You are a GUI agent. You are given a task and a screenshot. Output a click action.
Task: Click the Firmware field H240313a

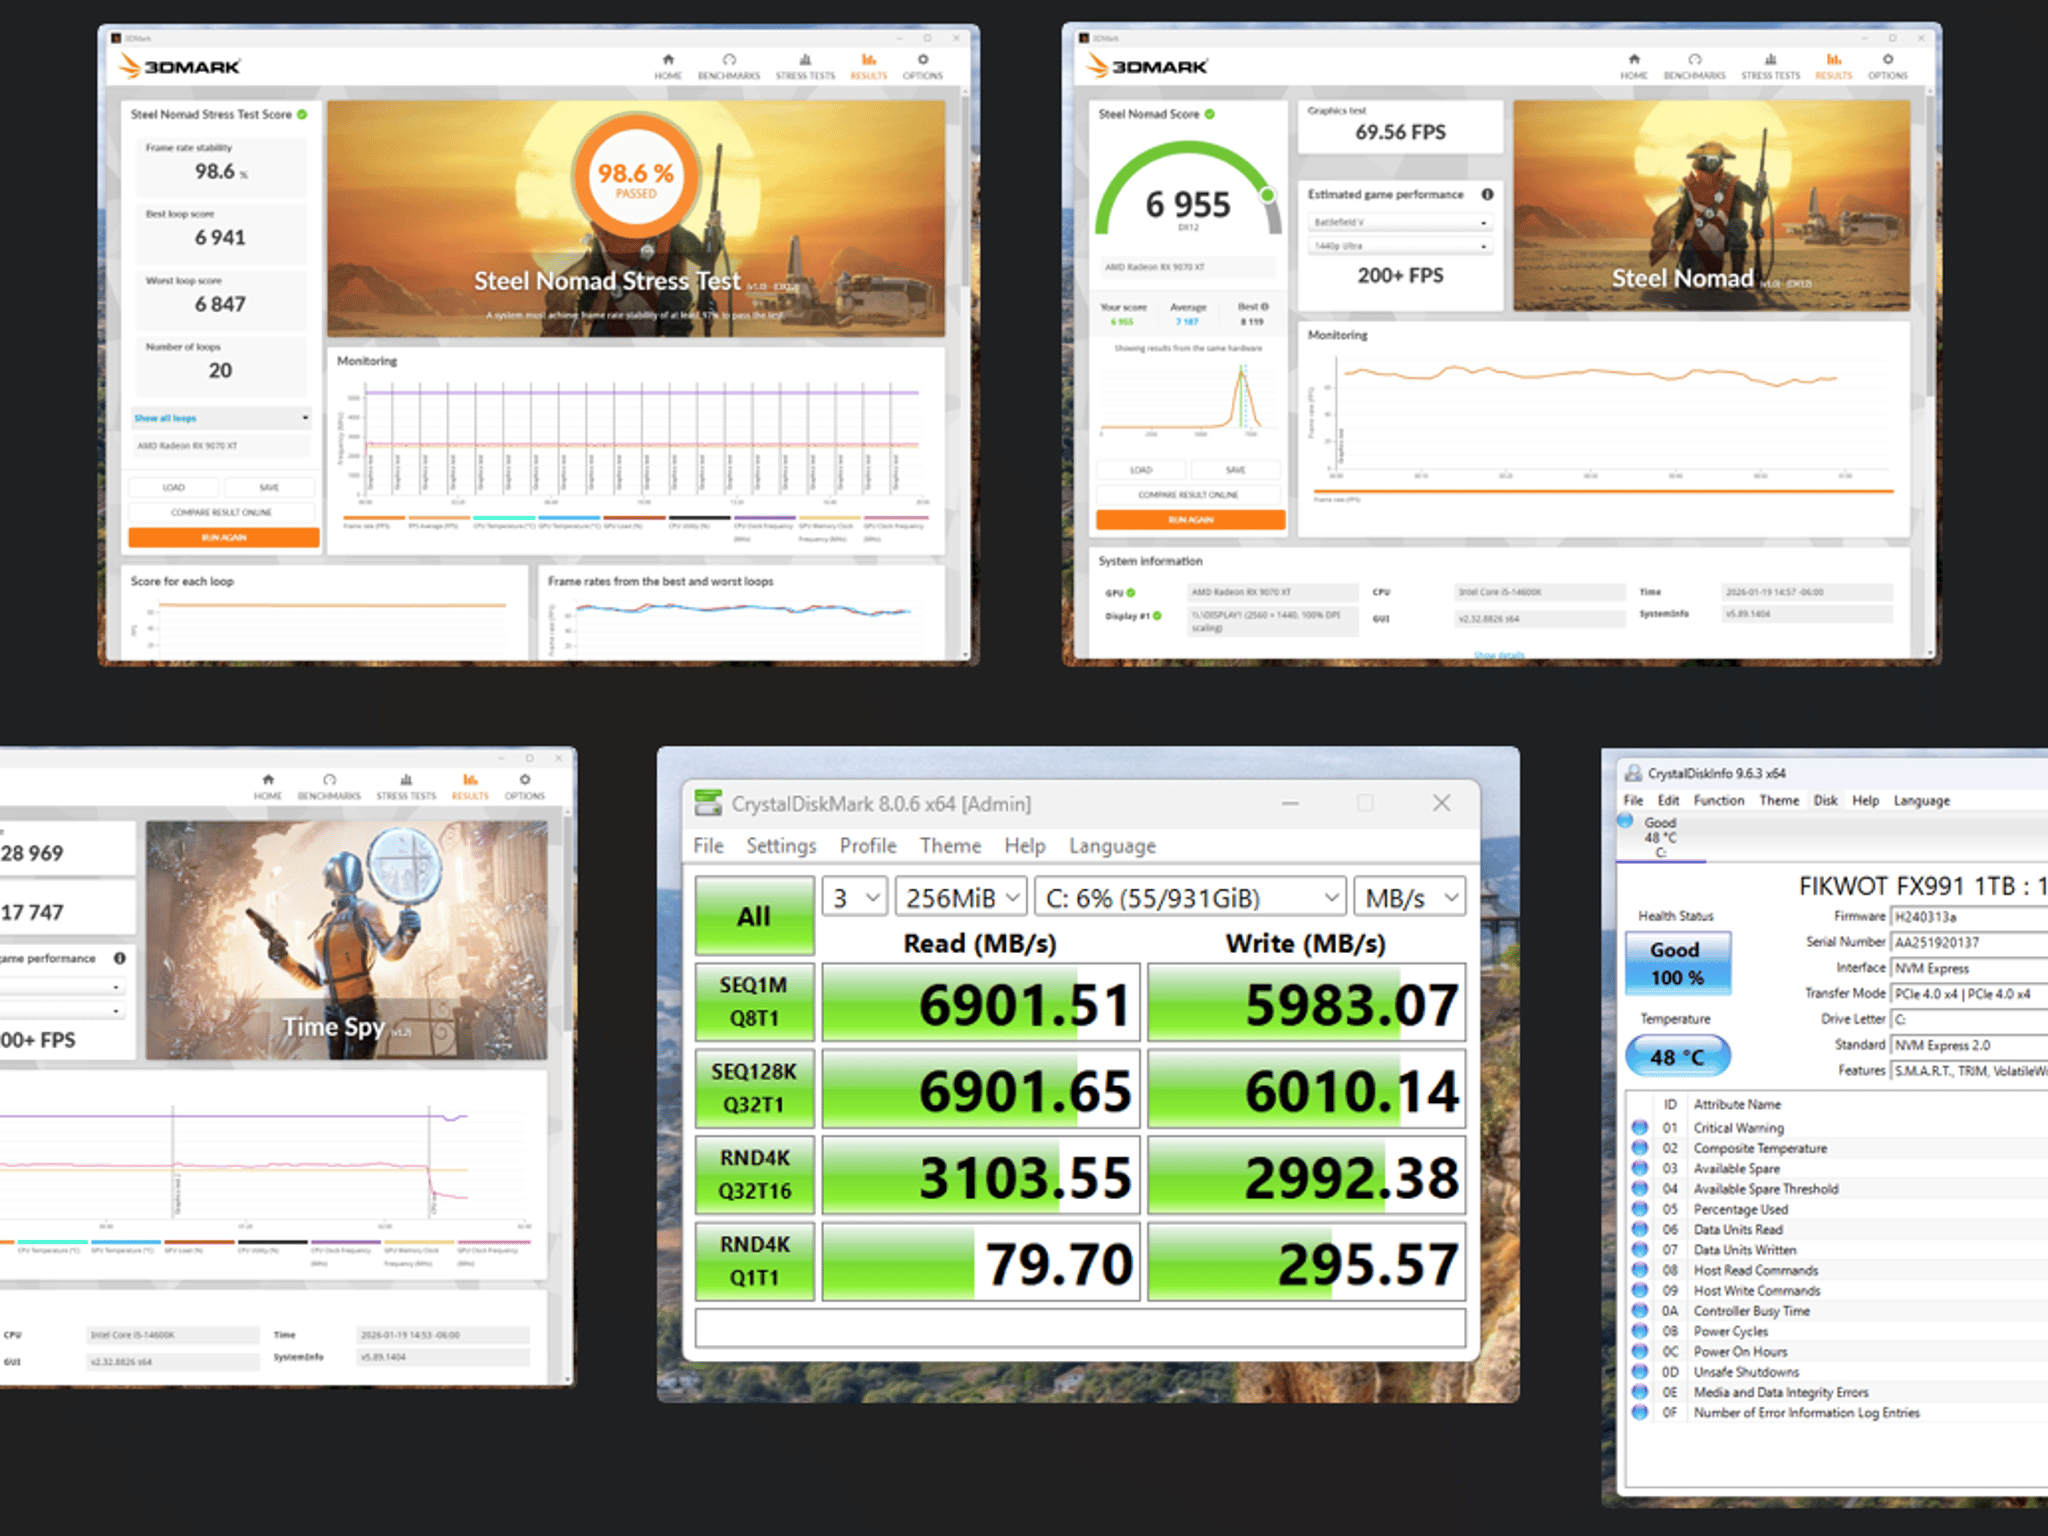click(x=1969, y=916)
